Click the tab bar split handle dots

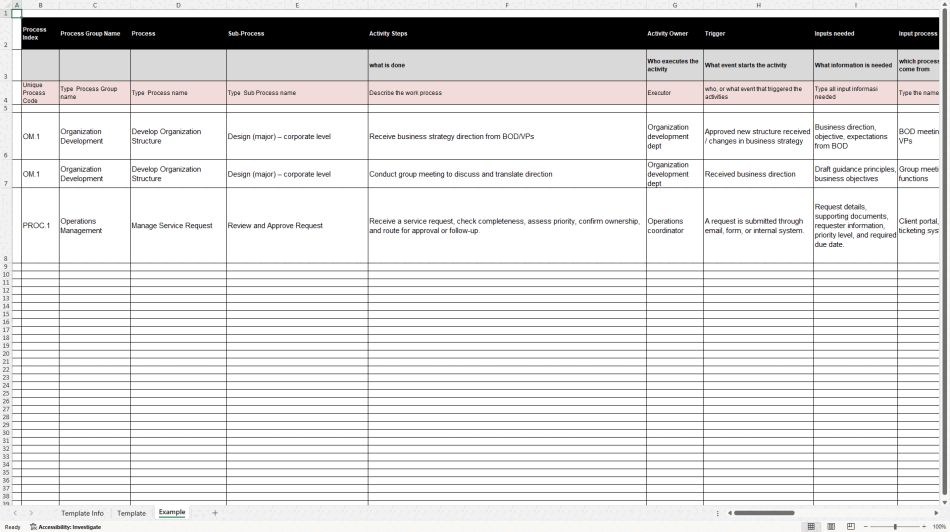coord(717,513)
